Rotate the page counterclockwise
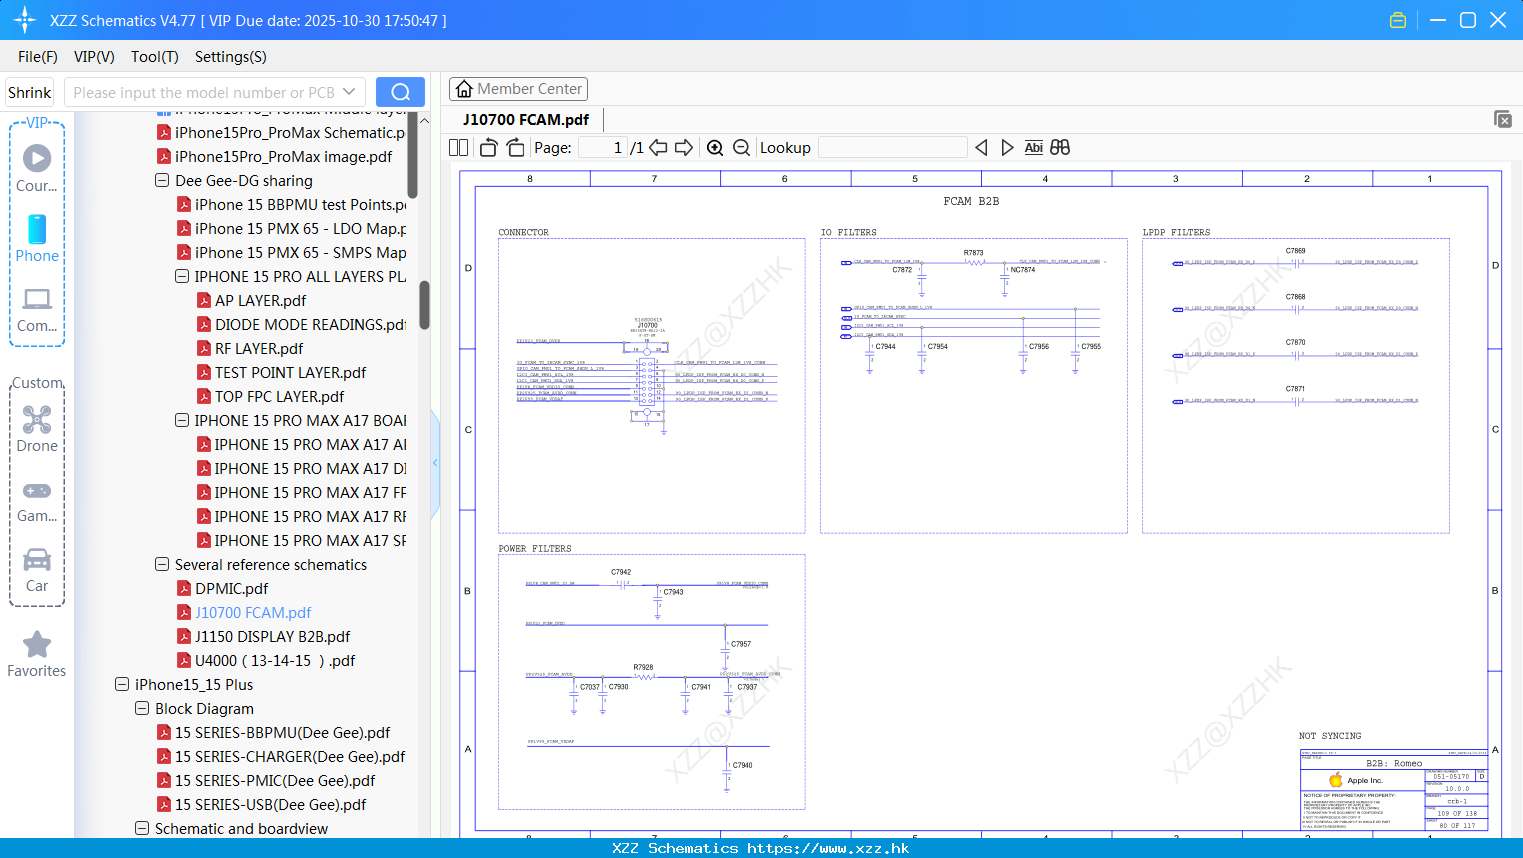1523x858 pixels. (x=488, y=147)
